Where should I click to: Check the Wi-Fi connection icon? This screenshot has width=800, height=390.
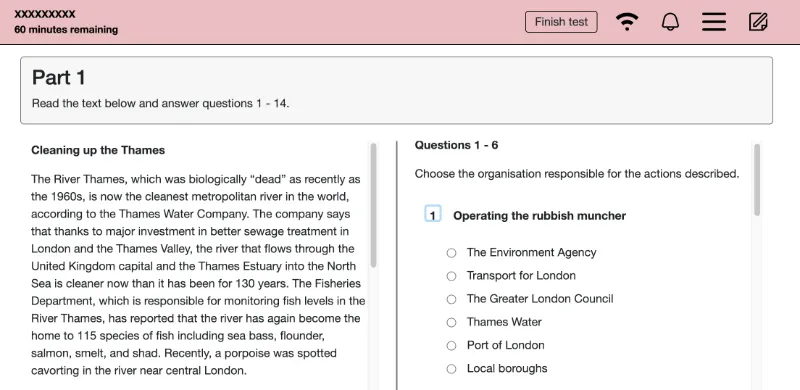click(627, 22)
